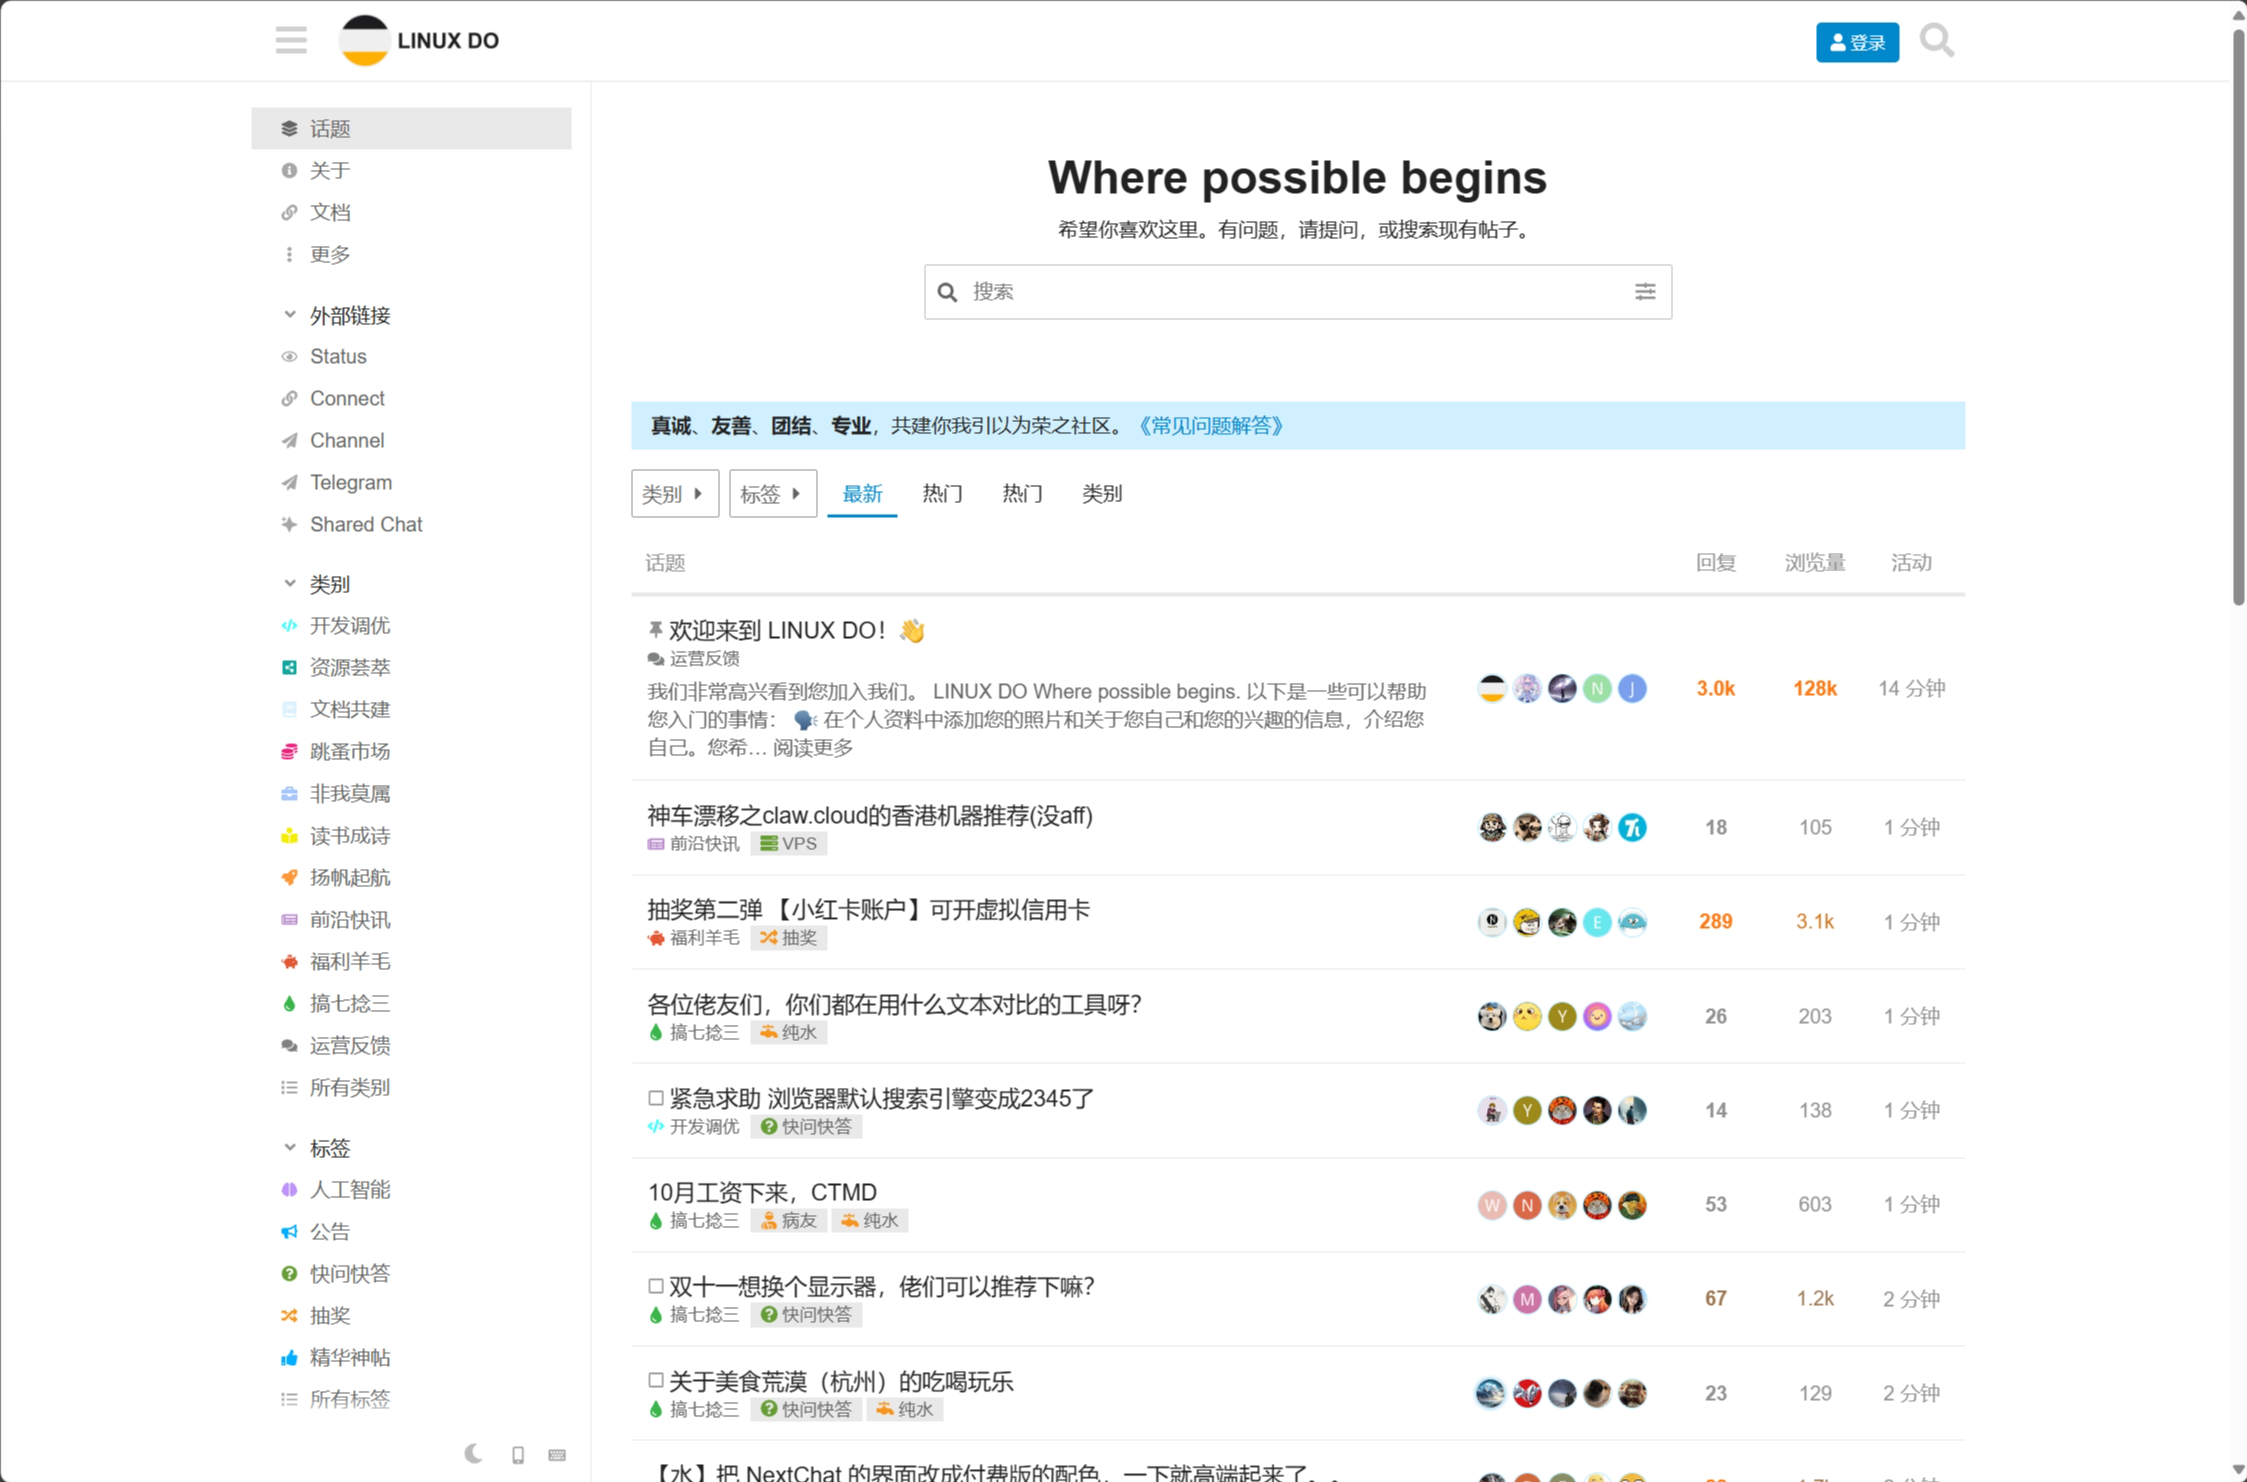Click 阅读更多 in welcome topic excerpt
This screenshot has height=1482, width=2247.
(x=813, y=747)
